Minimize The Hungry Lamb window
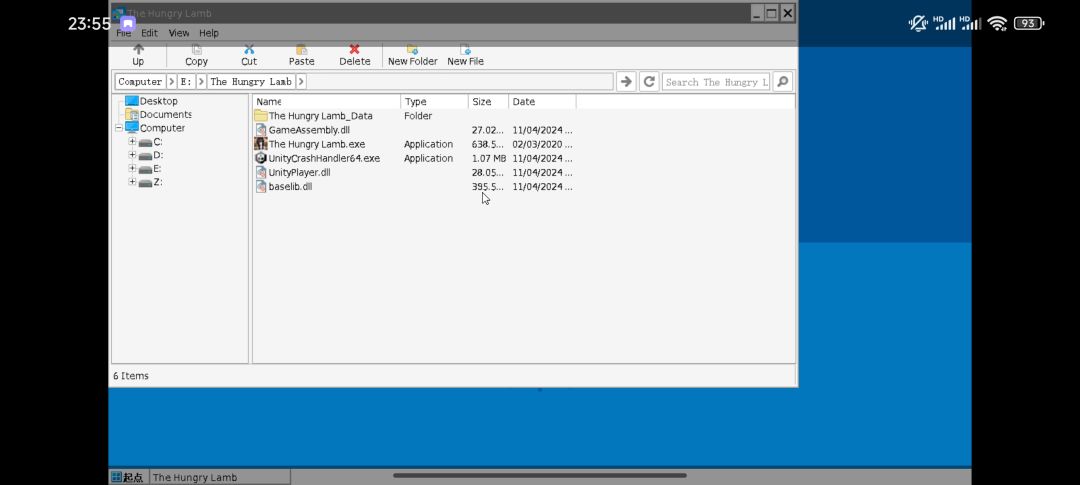 click(757, 13)
